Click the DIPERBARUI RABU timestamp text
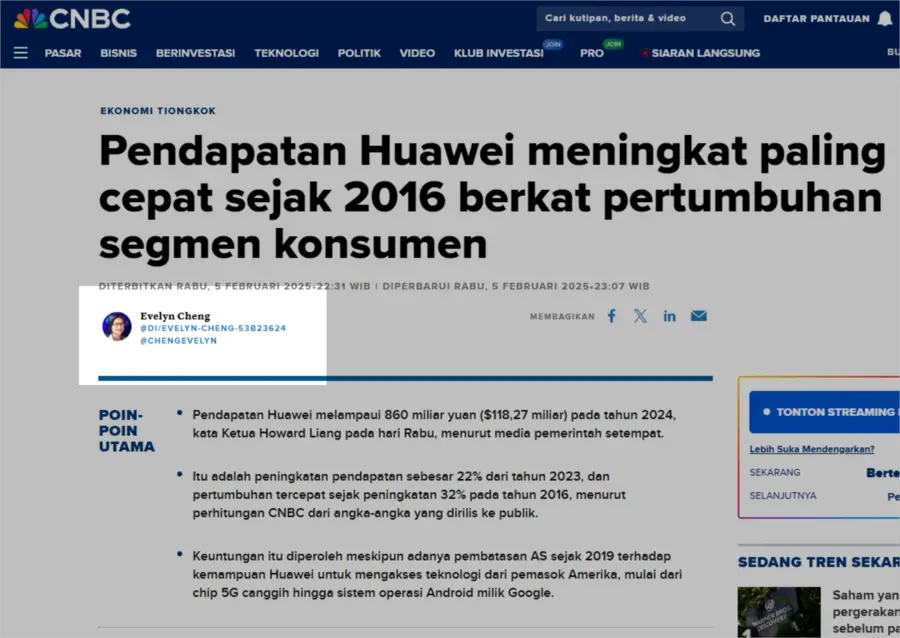 click(516, 286)
